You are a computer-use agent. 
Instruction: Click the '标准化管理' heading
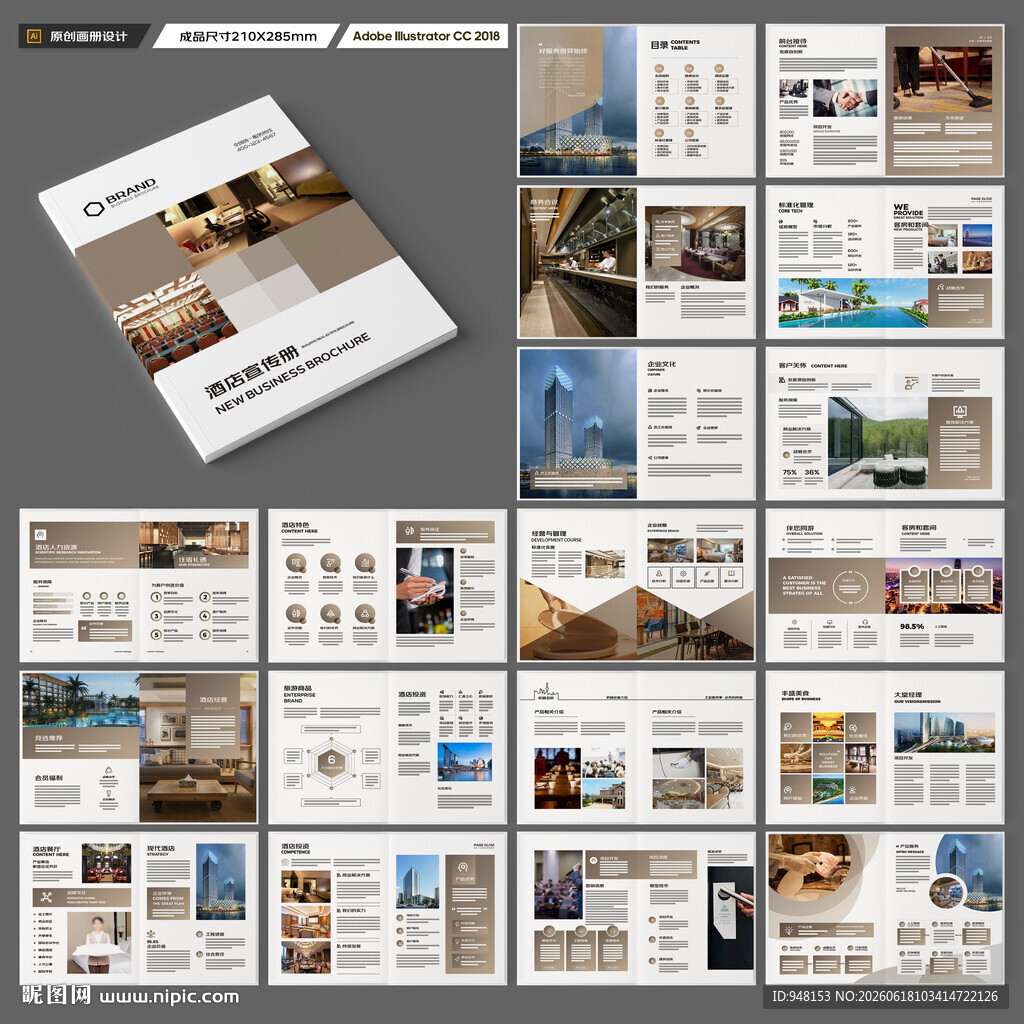tap(795, 204)
